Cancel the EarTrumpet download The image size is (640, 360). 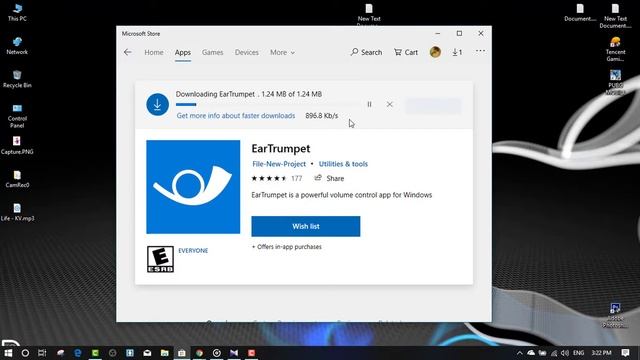[x=390, y=104]
